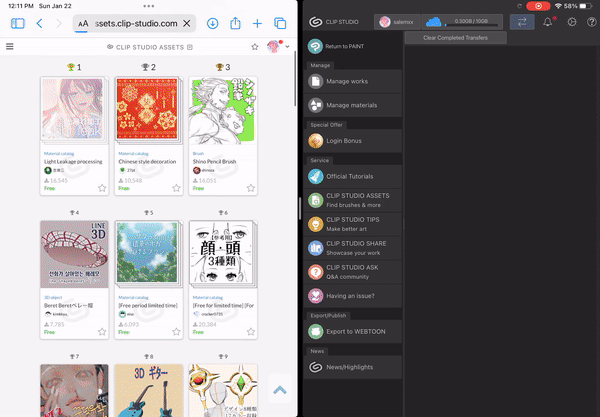Open Shino Pencil Brush thumbnail
The height and width of the screenshot is (417, 600).
223,110
